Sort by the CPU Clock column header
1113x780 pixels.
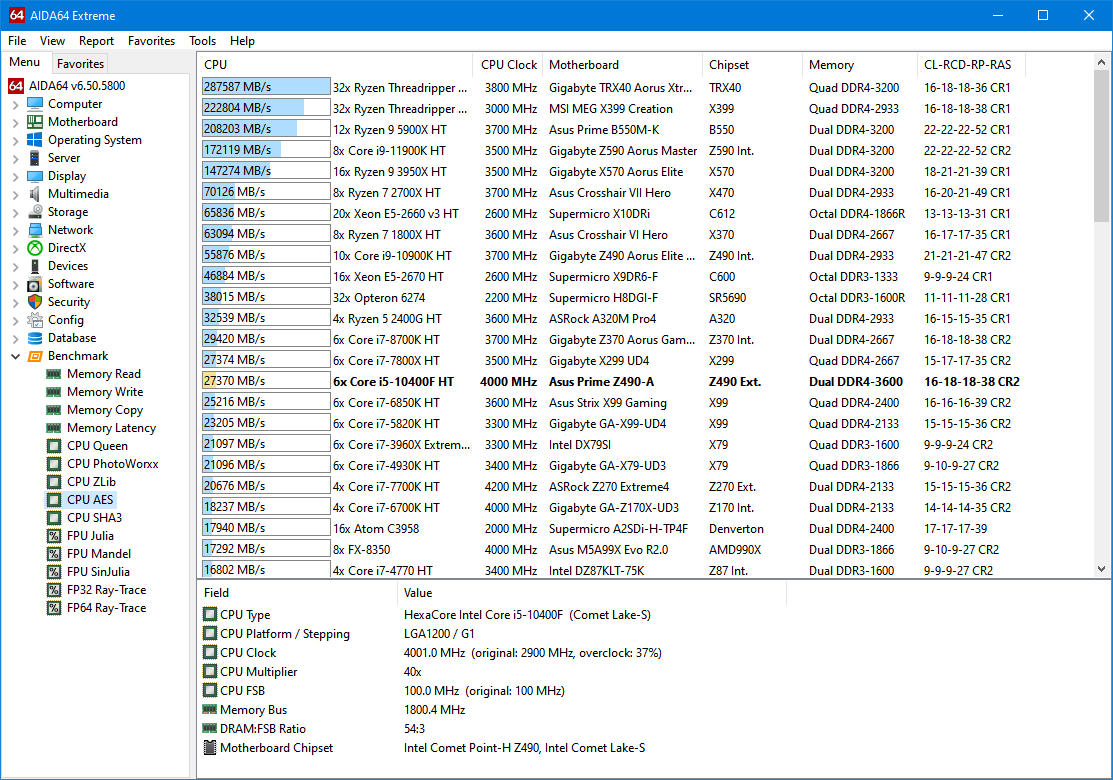[508, 65]
